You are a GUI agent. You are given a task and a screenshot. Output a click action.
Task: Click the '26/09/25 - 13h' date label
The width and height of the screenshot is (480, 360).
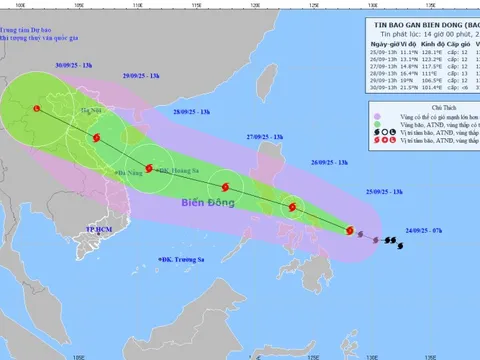(330, 163)
